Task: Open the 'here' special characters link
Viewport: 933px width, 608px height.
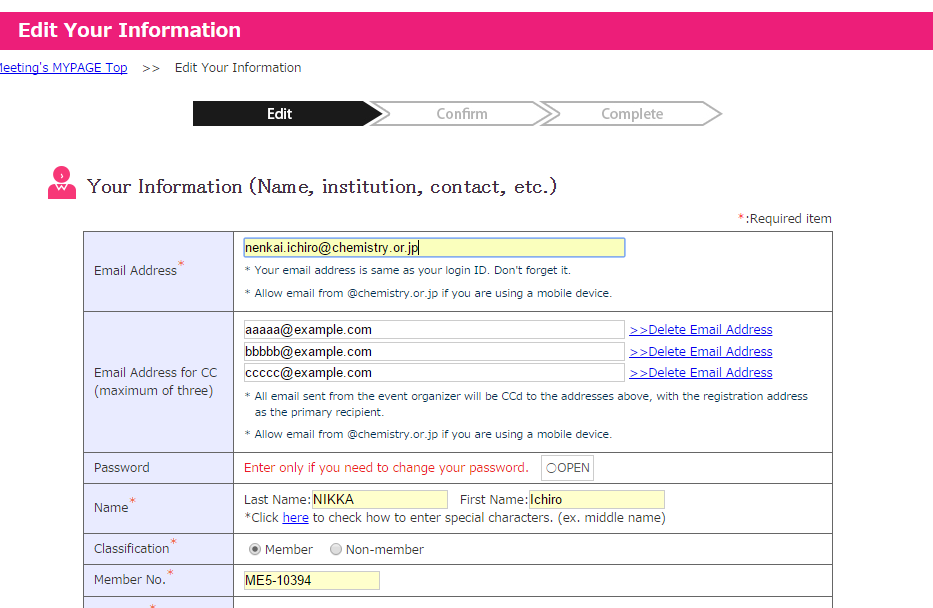Action: coord(295,518)
